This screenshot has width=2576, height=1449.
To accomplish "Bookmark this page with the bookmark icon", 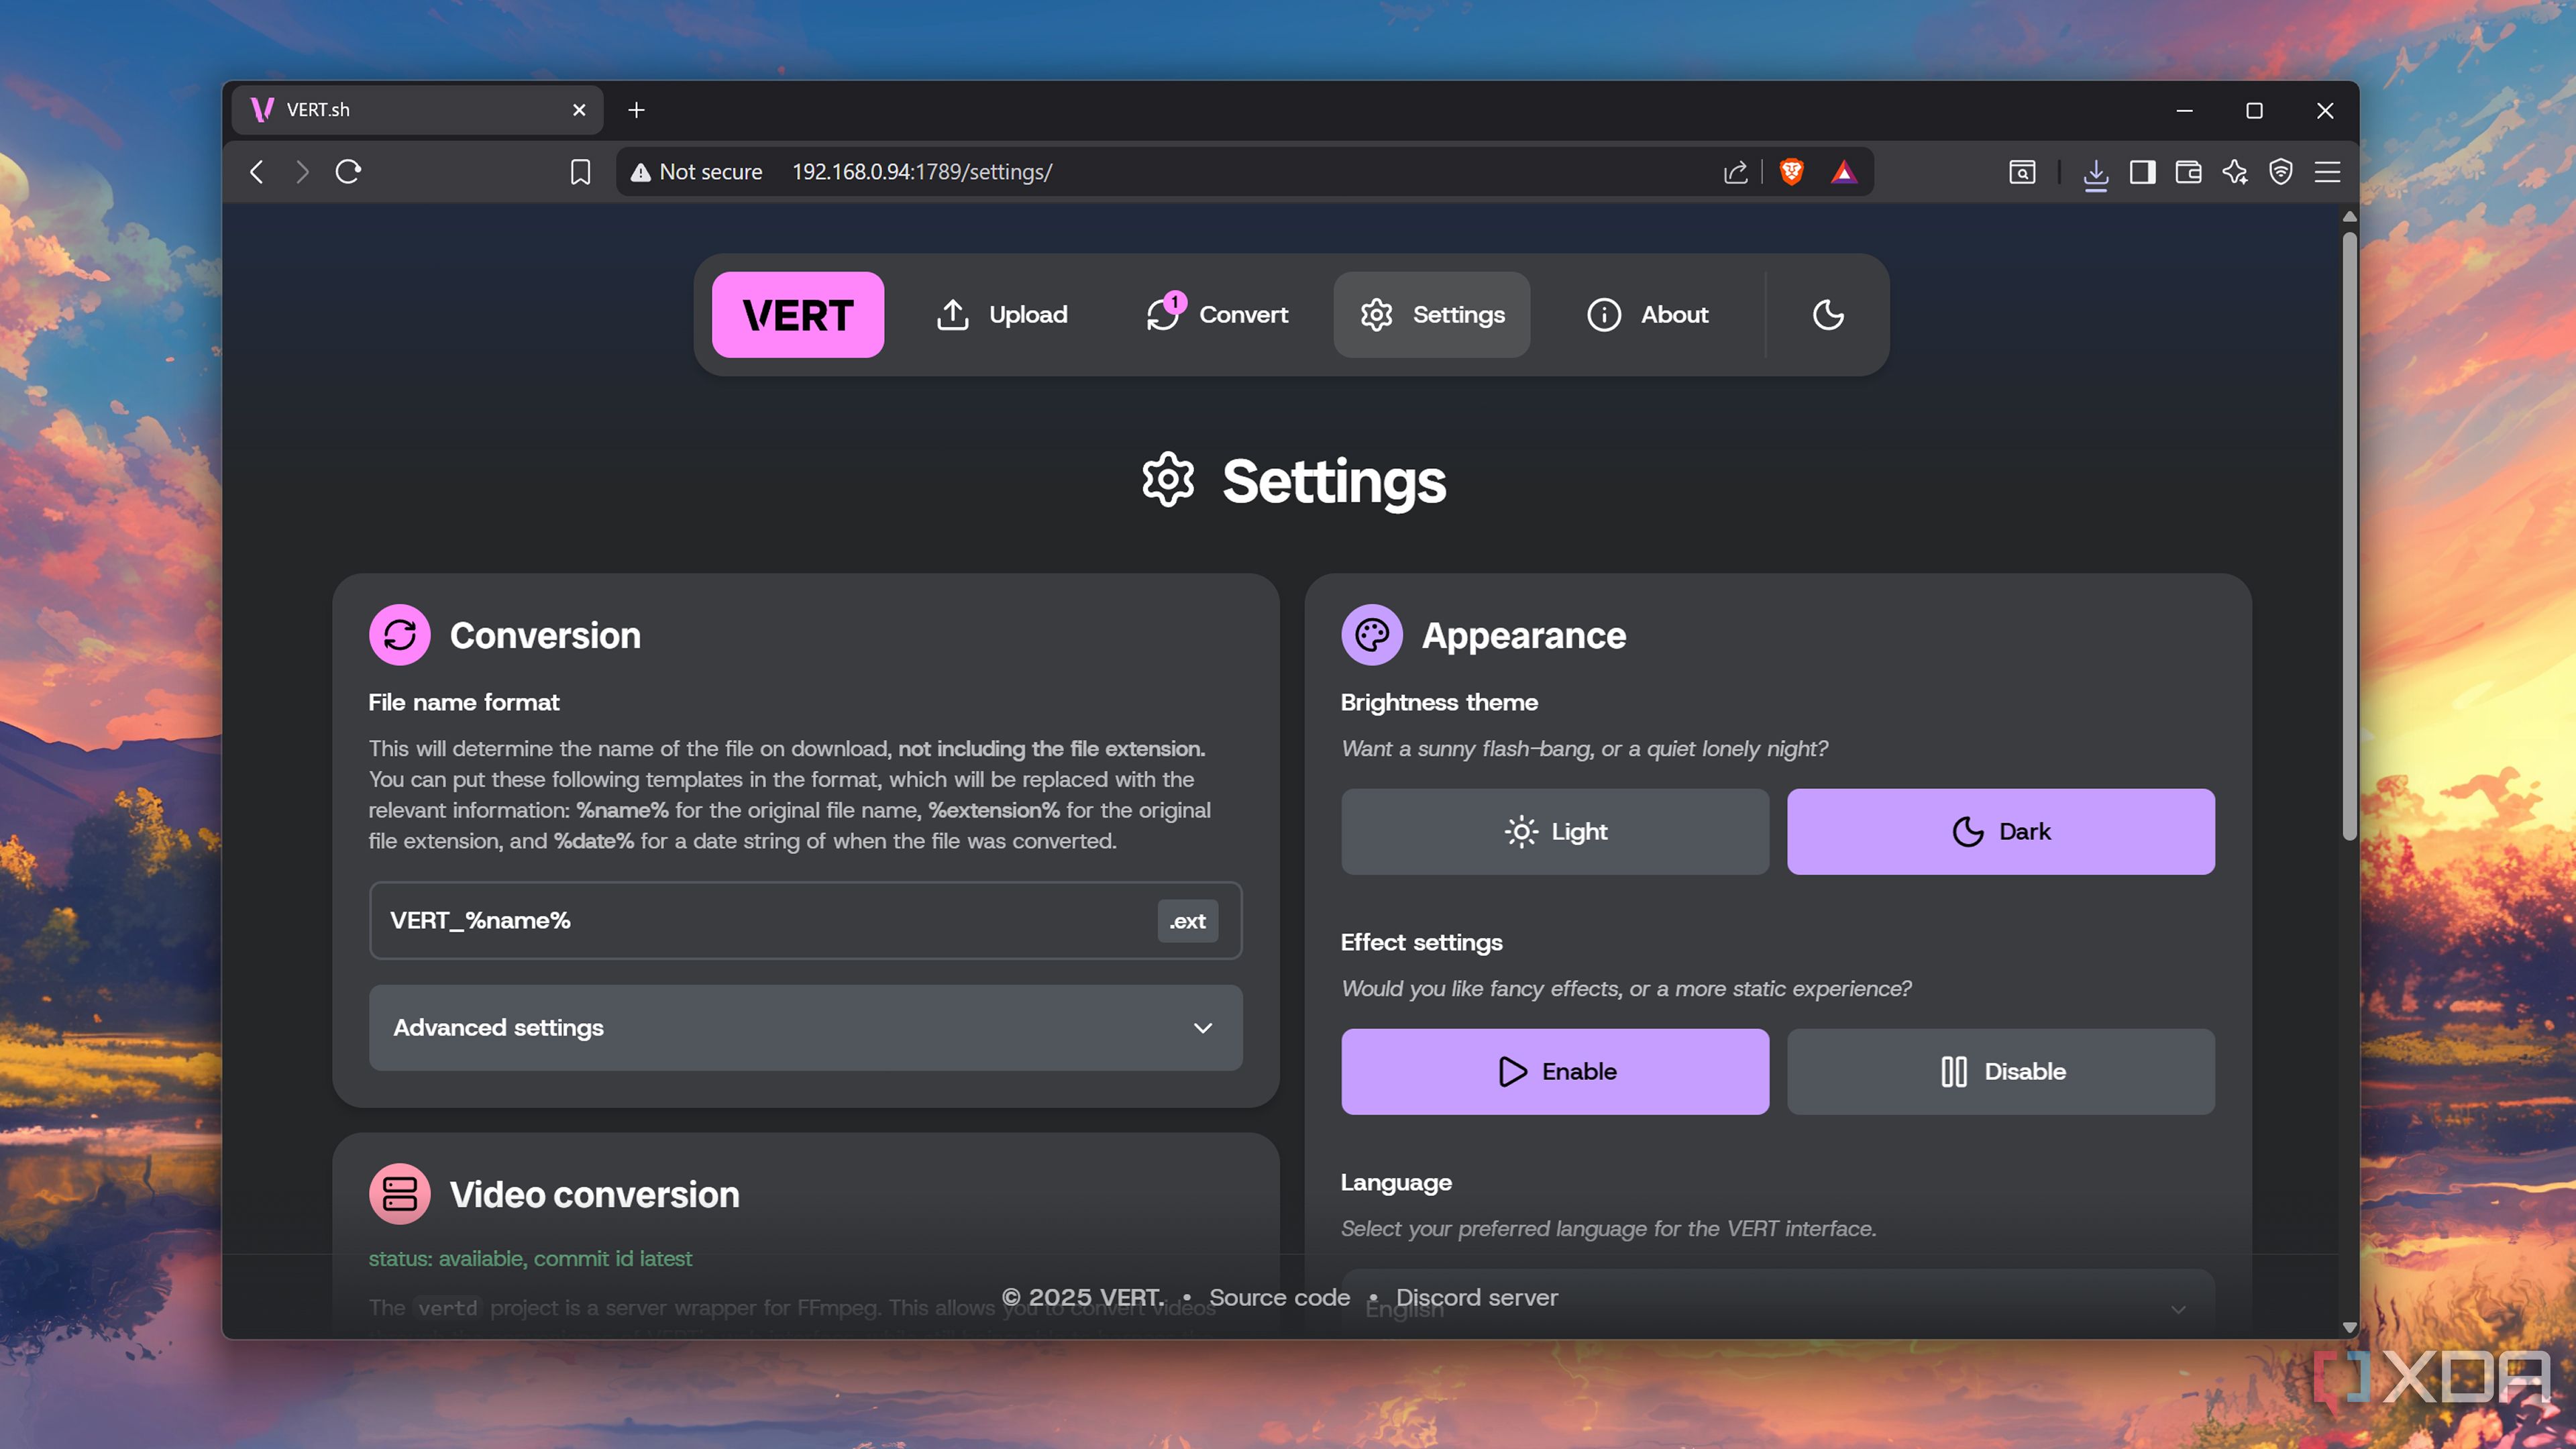I will pos(580,172).
